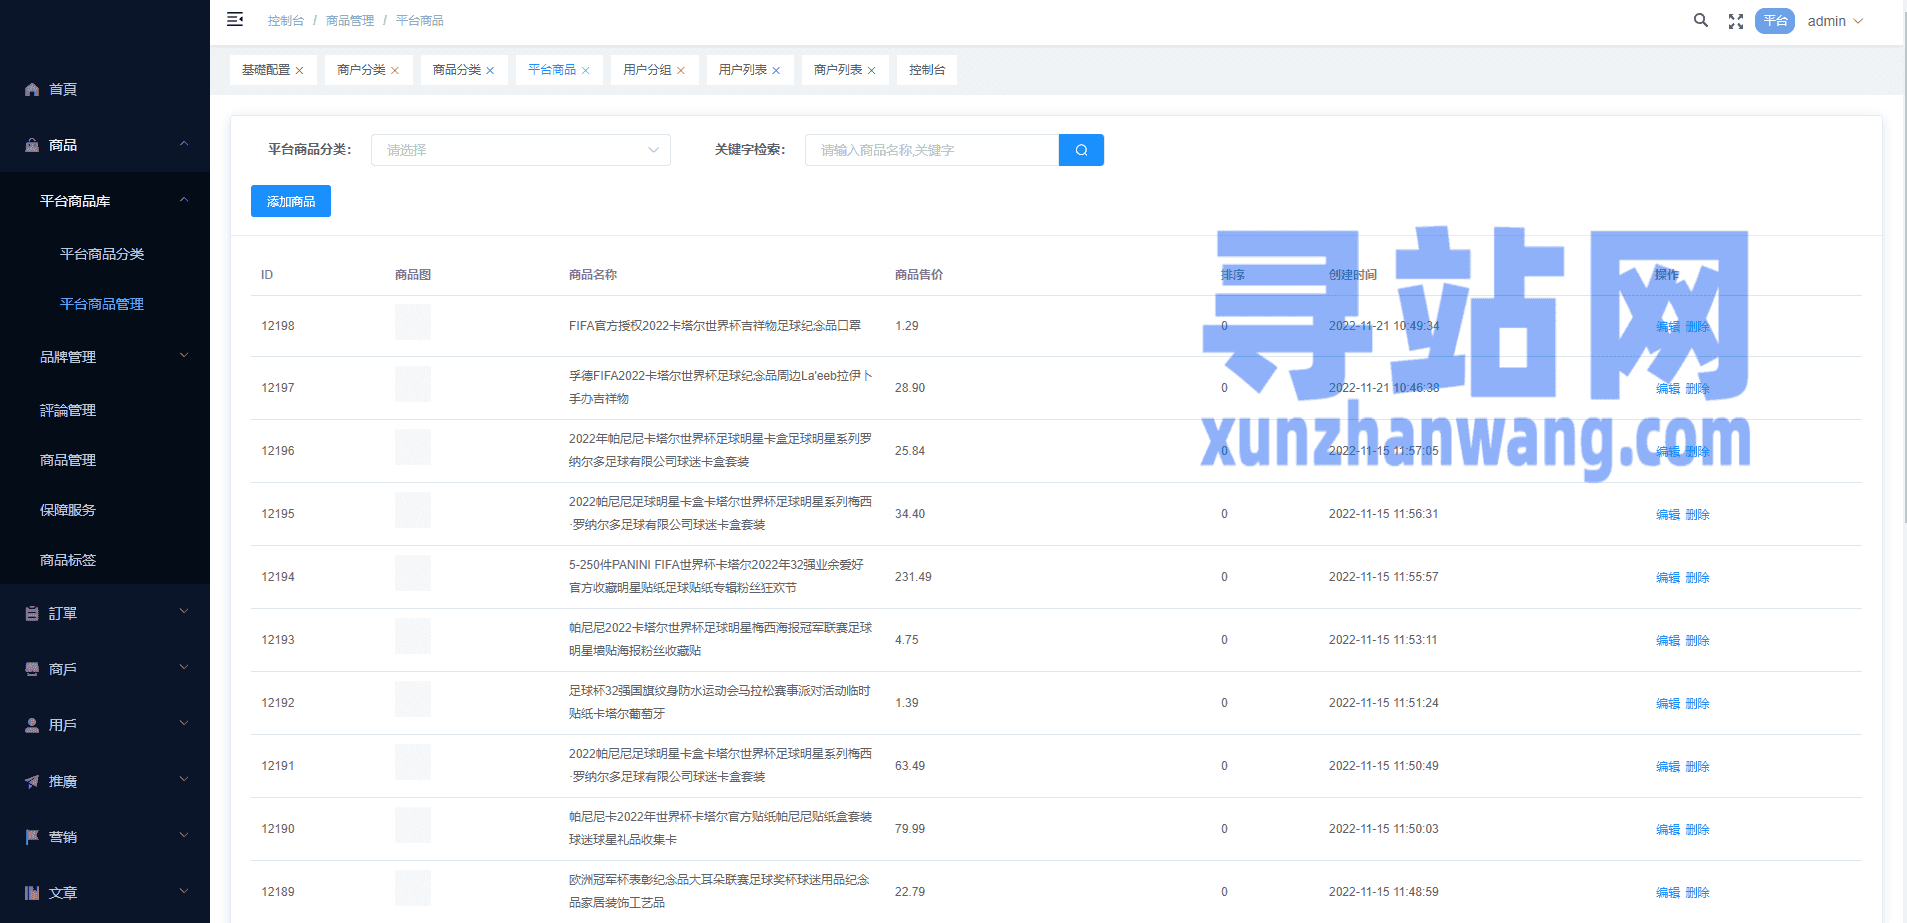The height and width of the screenshot is (923, 1907).
Task: Close the 商户列表 tab
Action: pyautogui.click(x=871, y=71)
